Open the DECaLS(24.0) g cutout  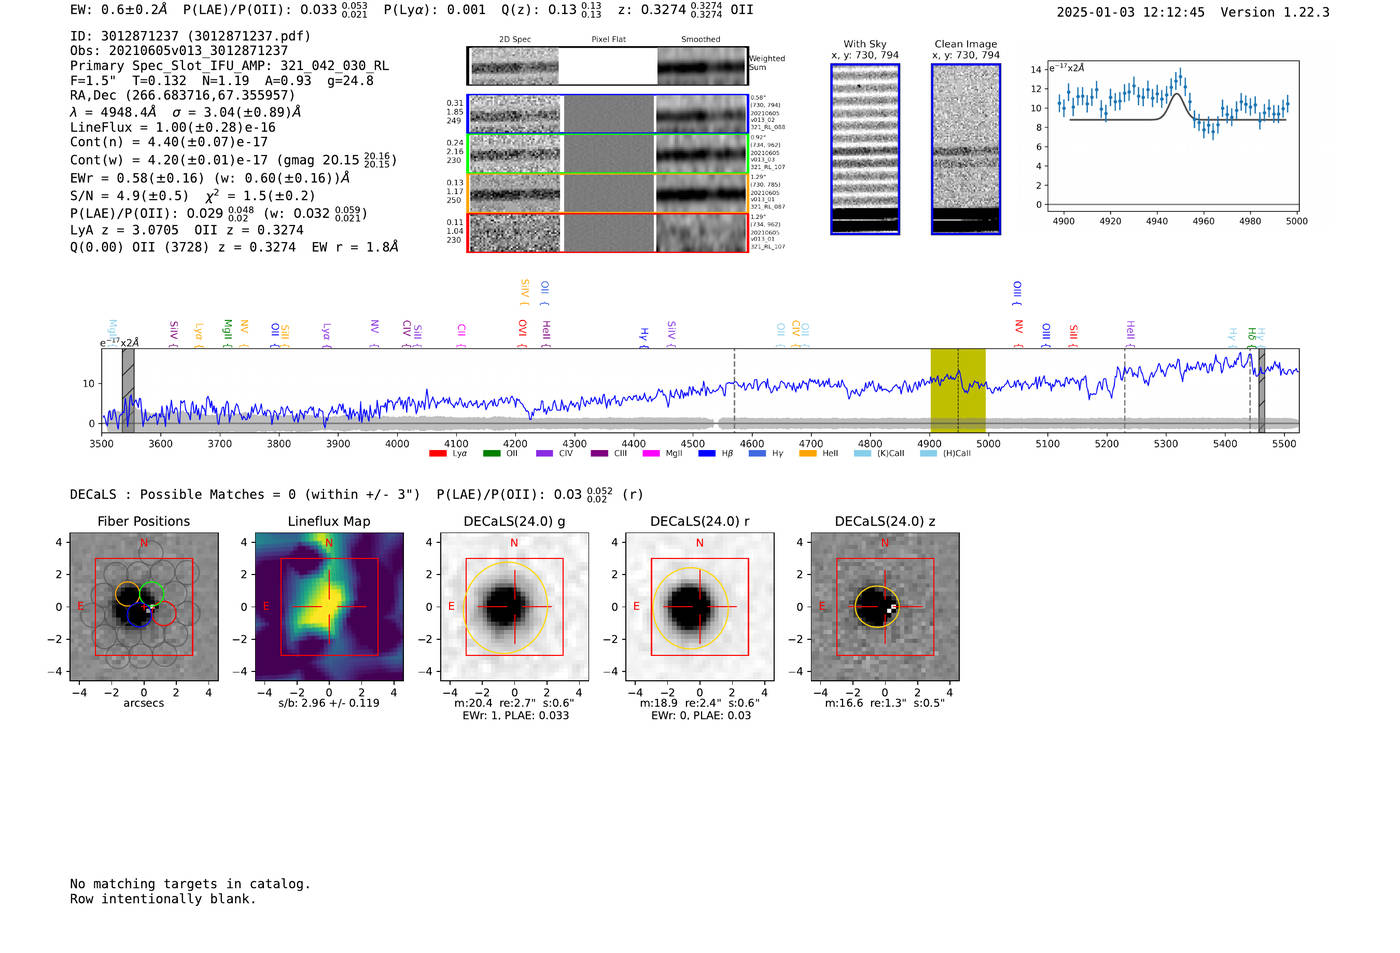click(x=514, y=607)
